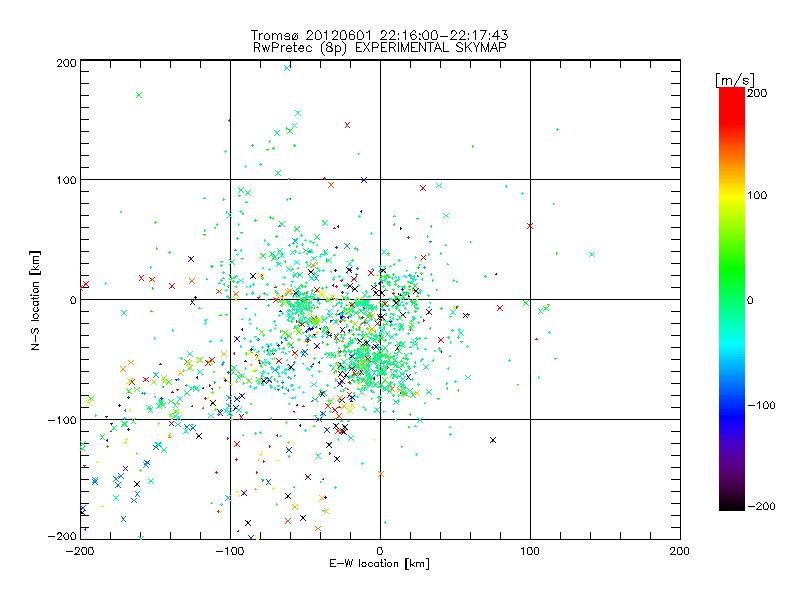Click the colorbar label '-100'

(x=761, y=406)
